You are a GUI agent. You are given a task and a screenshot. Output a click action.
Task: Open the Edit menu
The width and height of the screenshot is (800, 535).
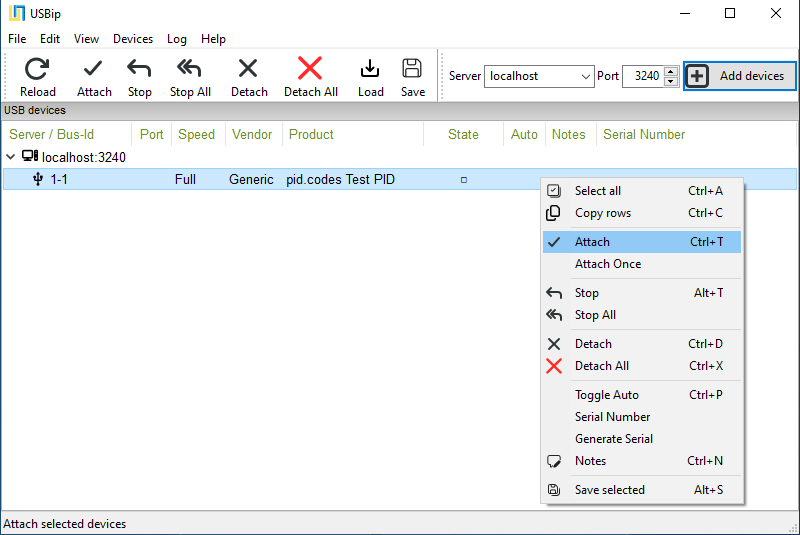tap(50, 39)
